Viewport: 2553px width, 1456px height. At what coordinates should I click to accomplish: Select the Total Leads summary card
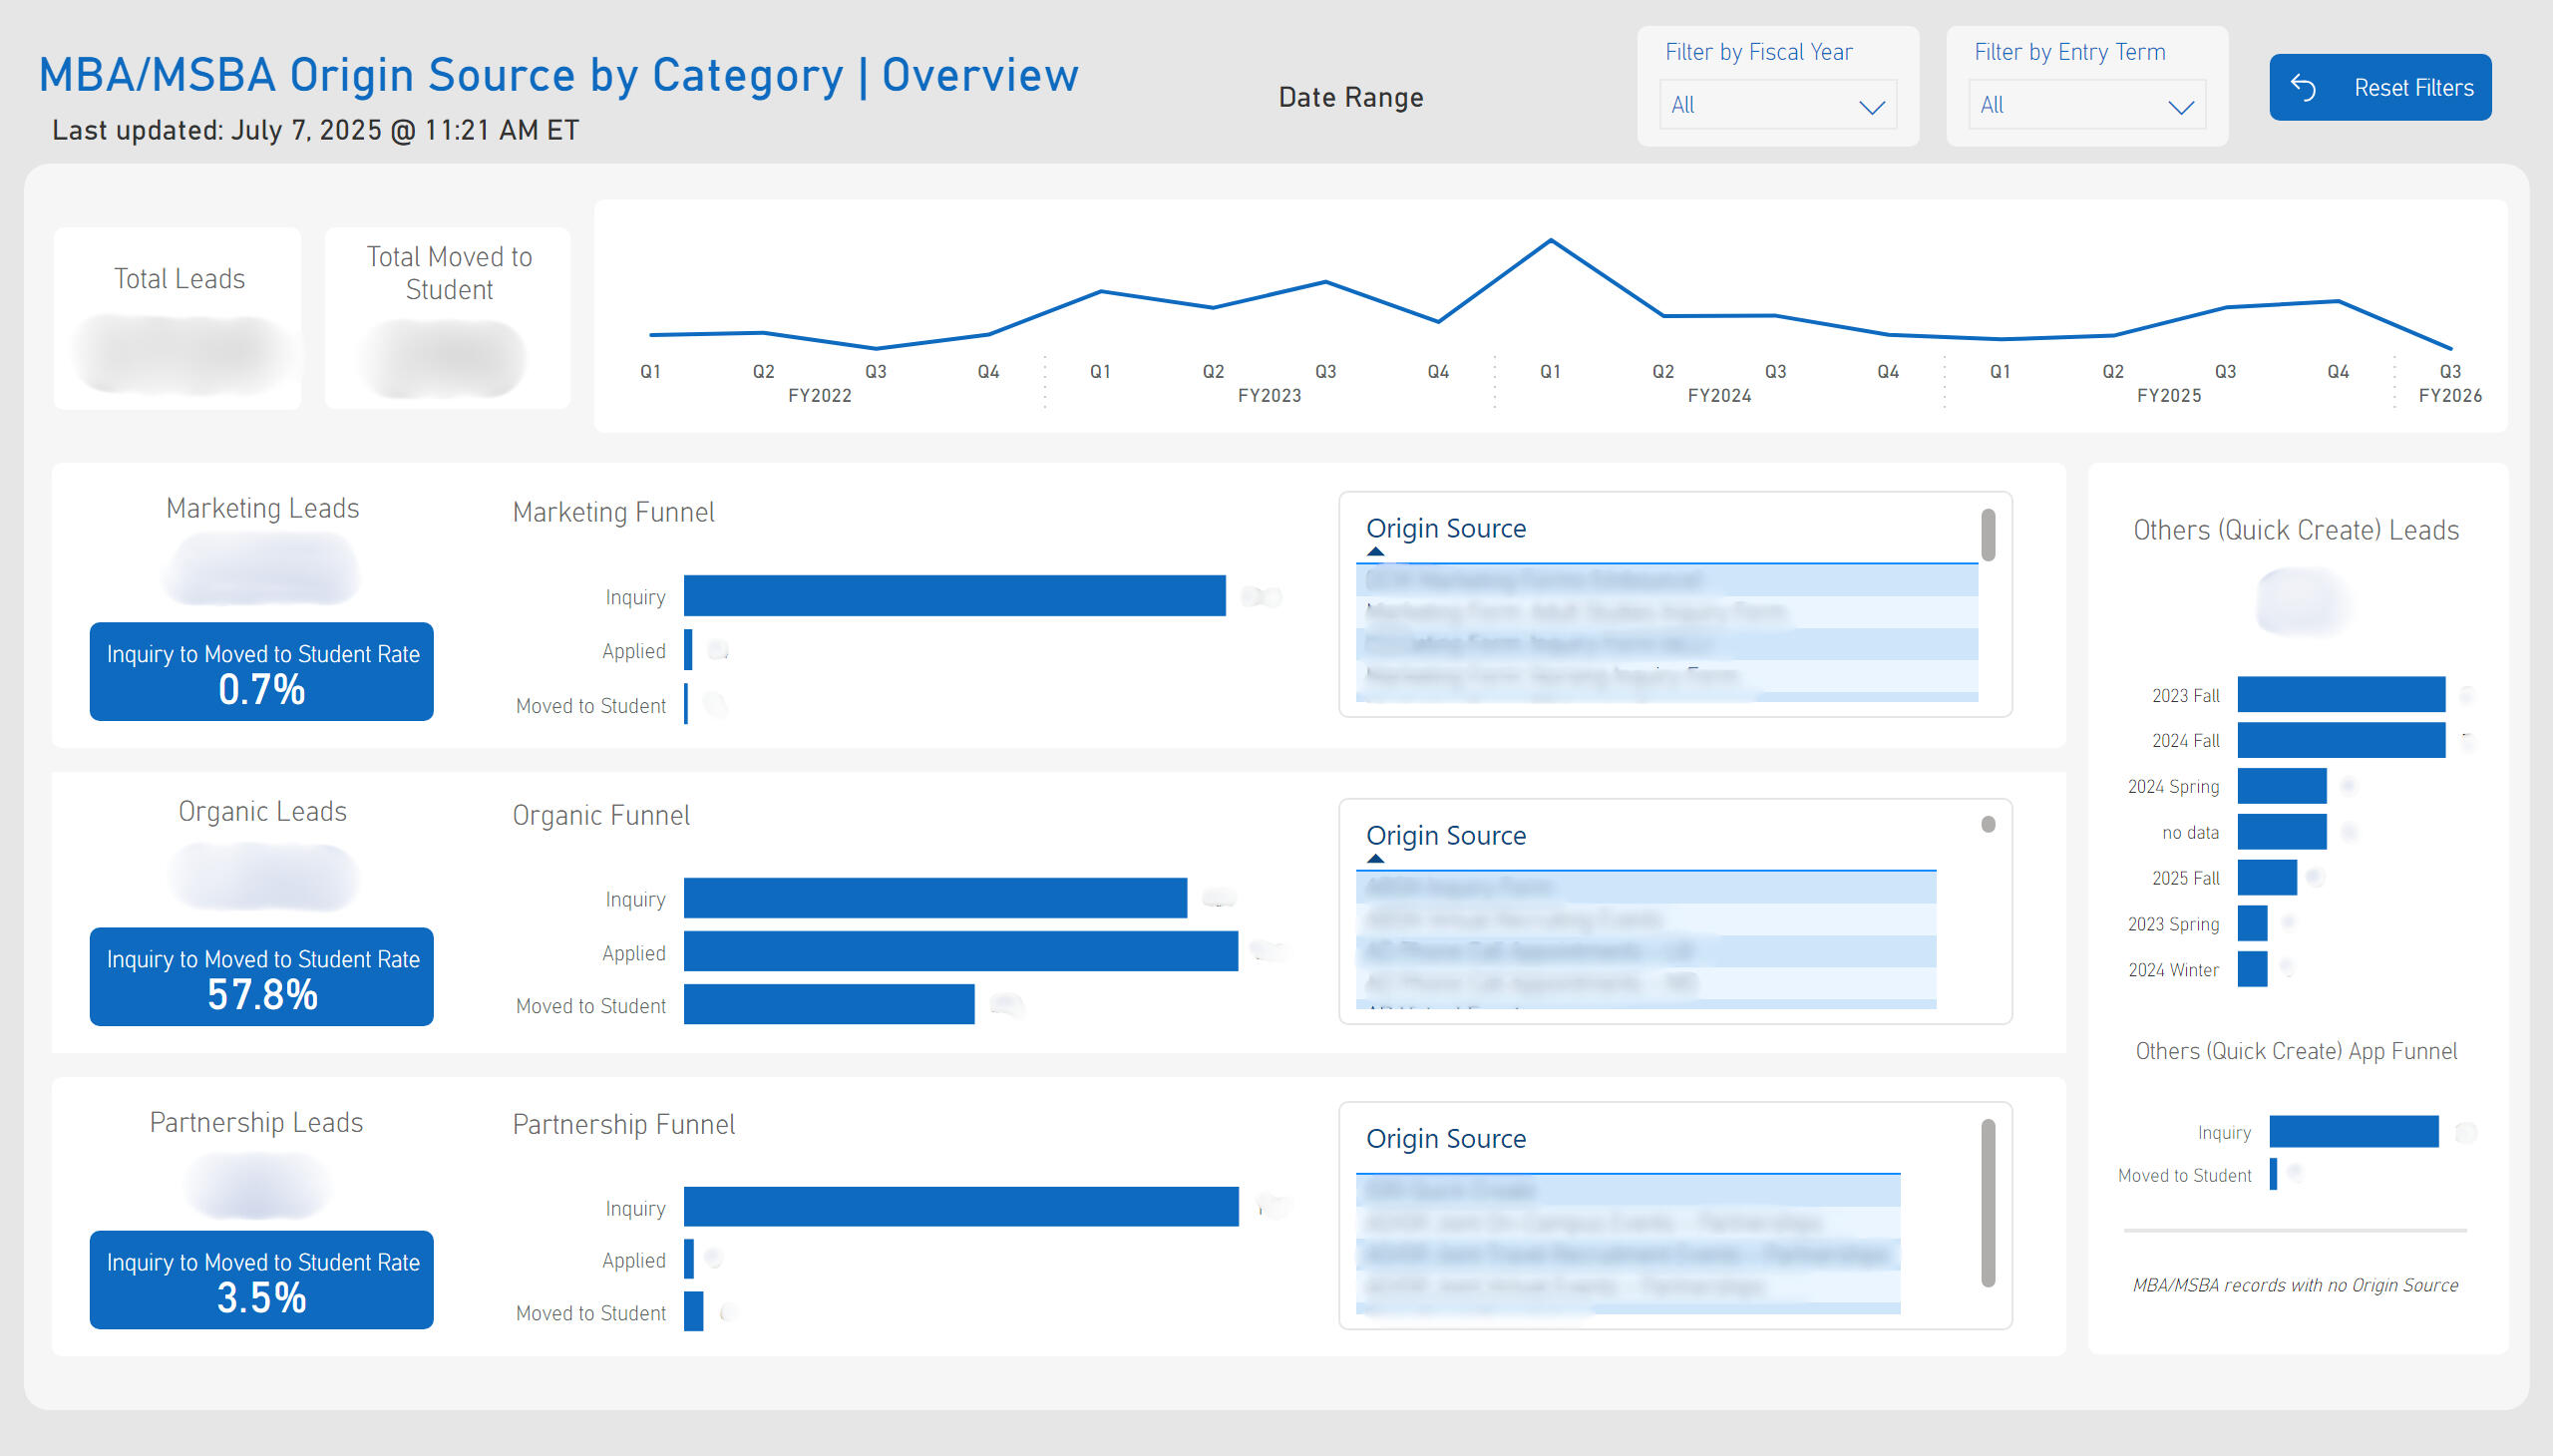(177, 318)
